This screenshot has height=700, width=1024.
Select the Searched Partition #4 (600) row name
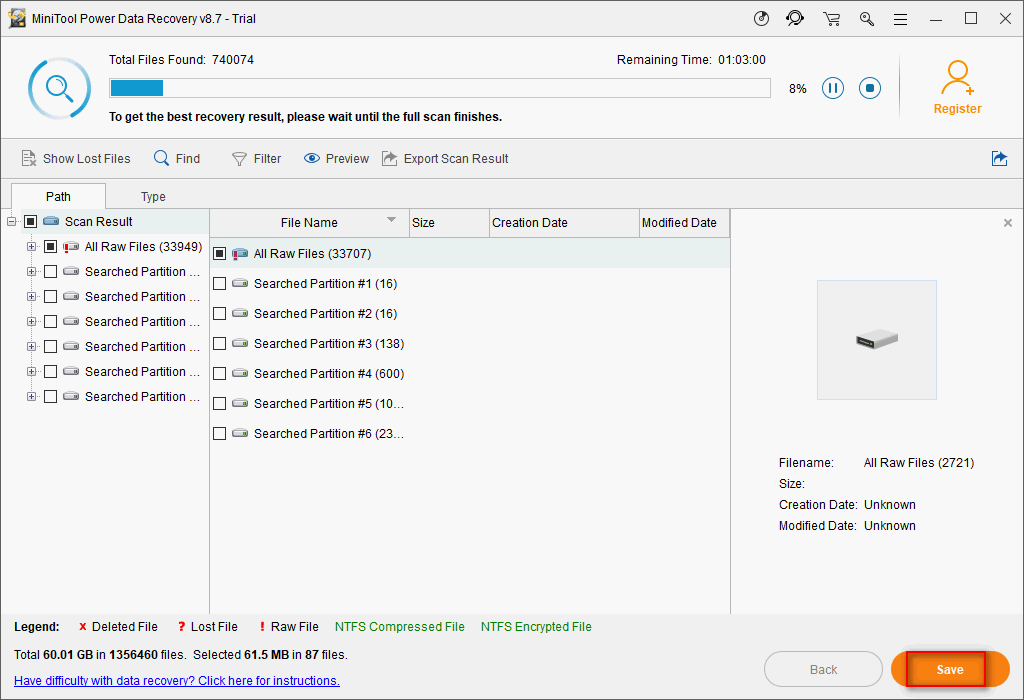click(329, 374)
